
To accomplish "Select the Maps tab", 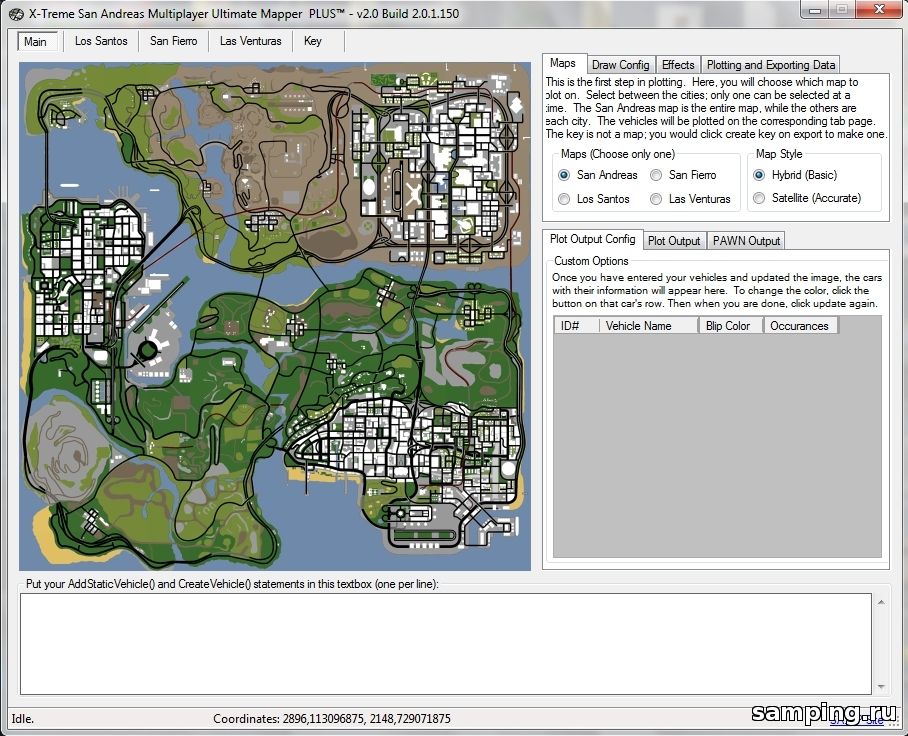I will (563, 63).
